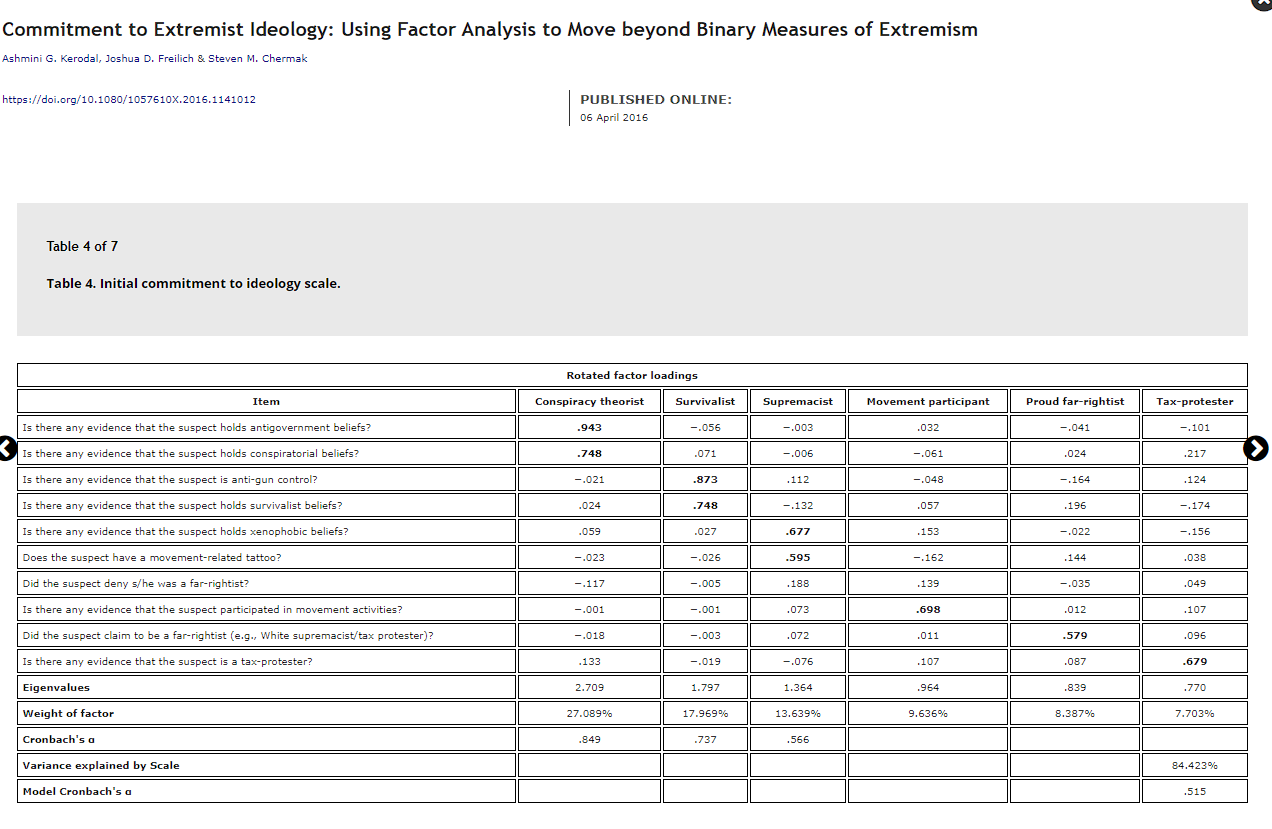
Task: Click the article title heading
Action: (490, 29)
